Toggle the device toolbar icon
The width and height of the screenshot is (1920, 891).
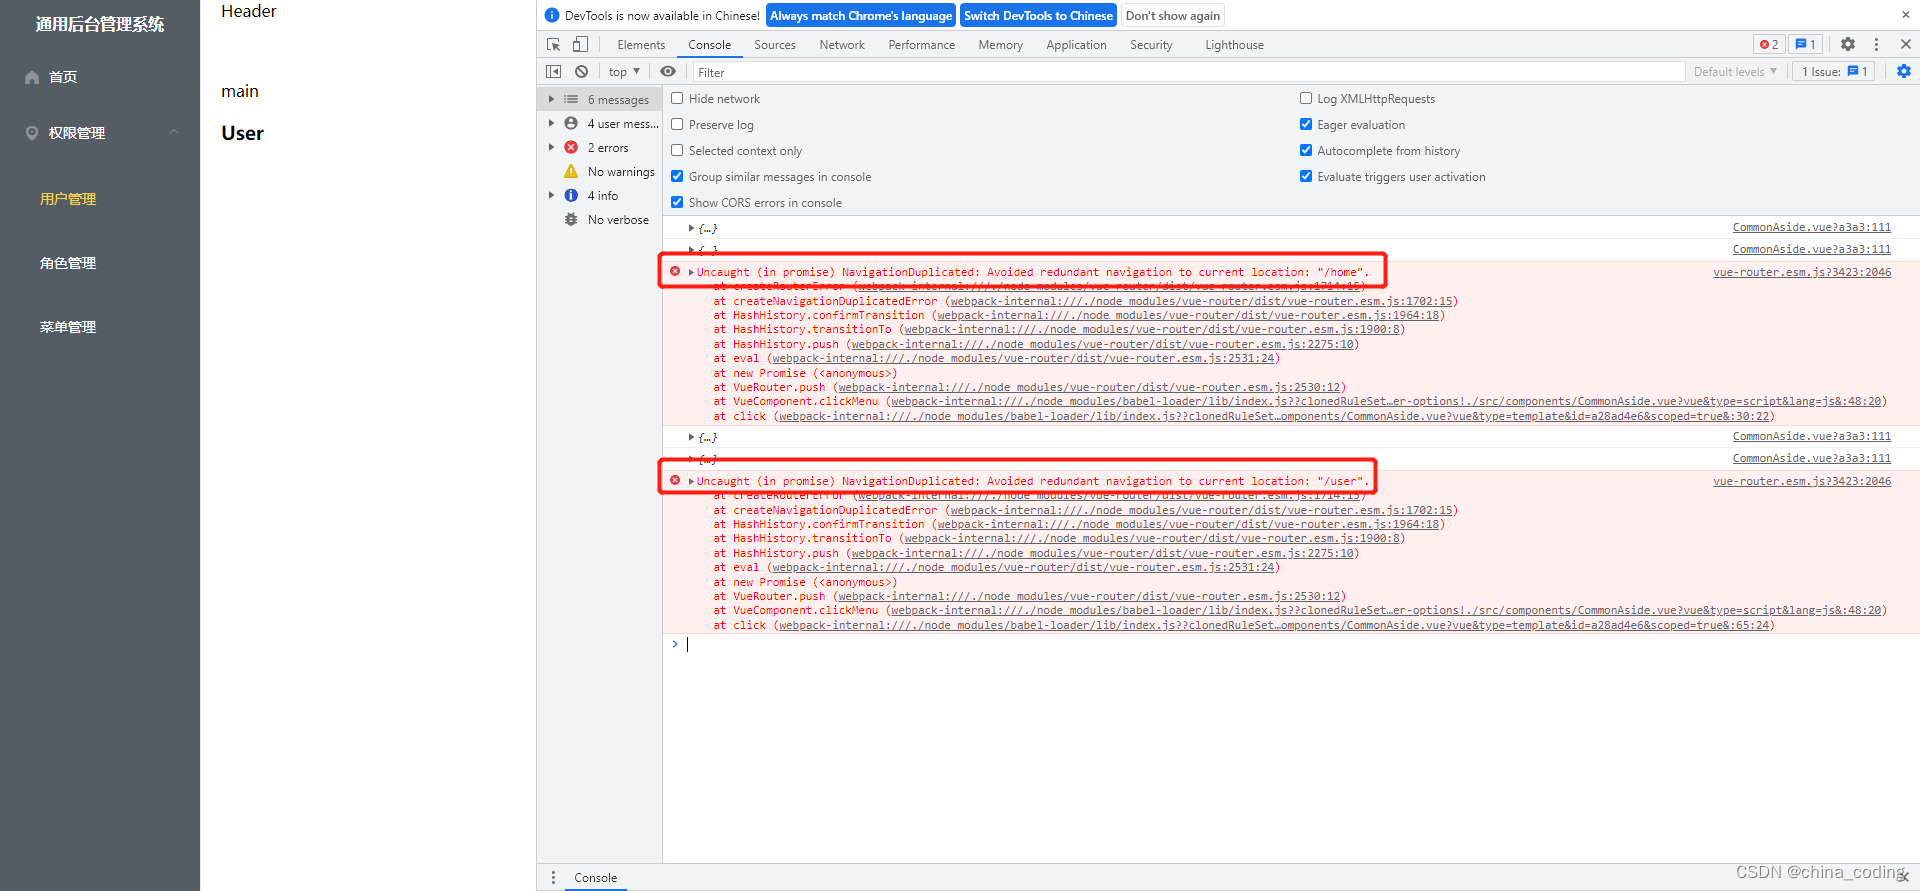pos(580,45)
